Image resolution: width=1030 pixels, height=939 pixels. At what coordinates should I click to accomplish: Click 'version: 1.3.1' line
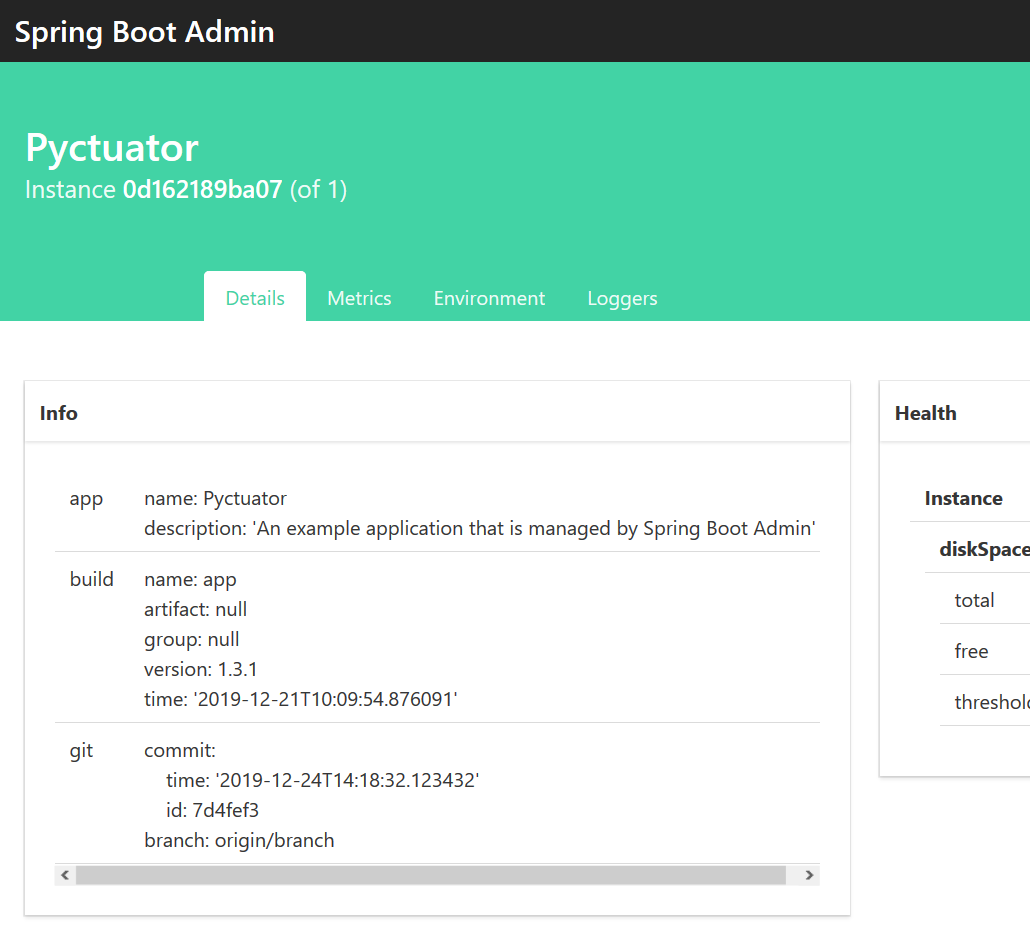click(200, 669)
